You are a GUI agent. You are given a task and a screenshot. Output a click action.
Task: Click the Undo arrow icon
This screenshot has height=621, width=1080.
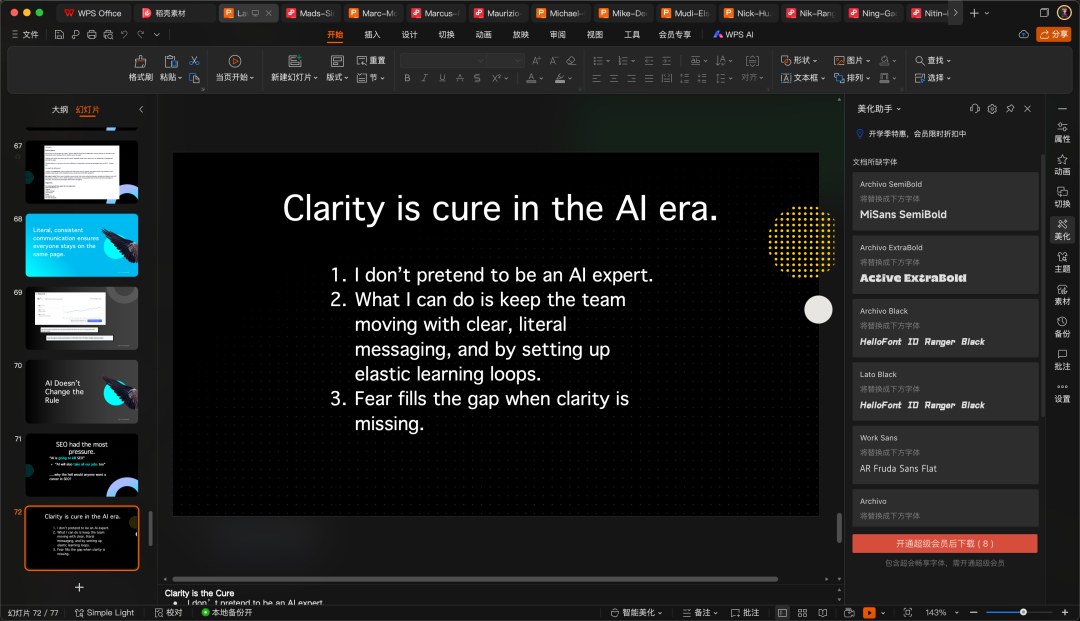pos(124,34)
